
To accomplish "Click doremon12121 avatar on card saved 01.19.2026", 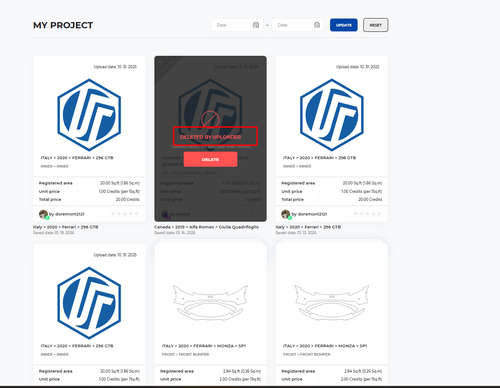I will 44,214.
